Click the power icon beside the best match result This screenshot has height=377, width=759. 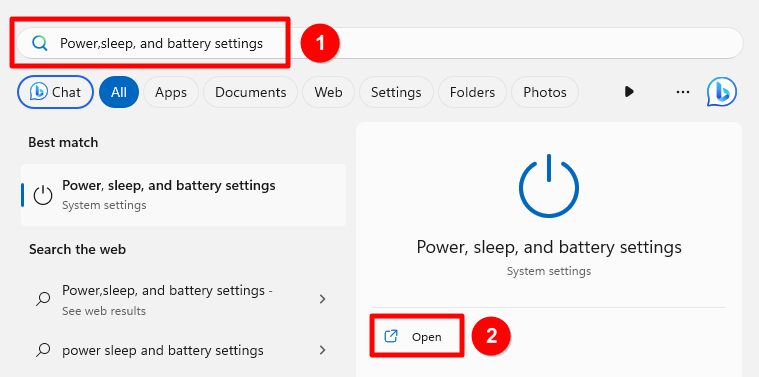point(43,195)
